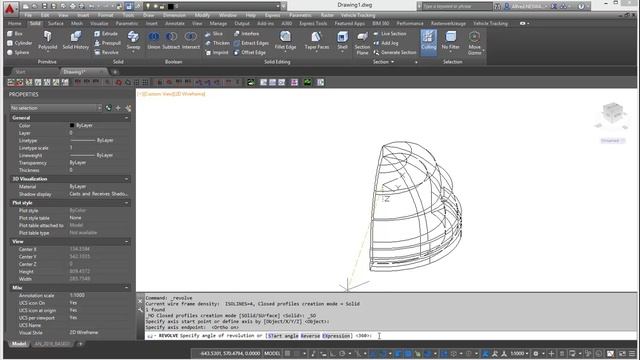
Task: Open the No selection dropdown
Action: click(56, 108)
